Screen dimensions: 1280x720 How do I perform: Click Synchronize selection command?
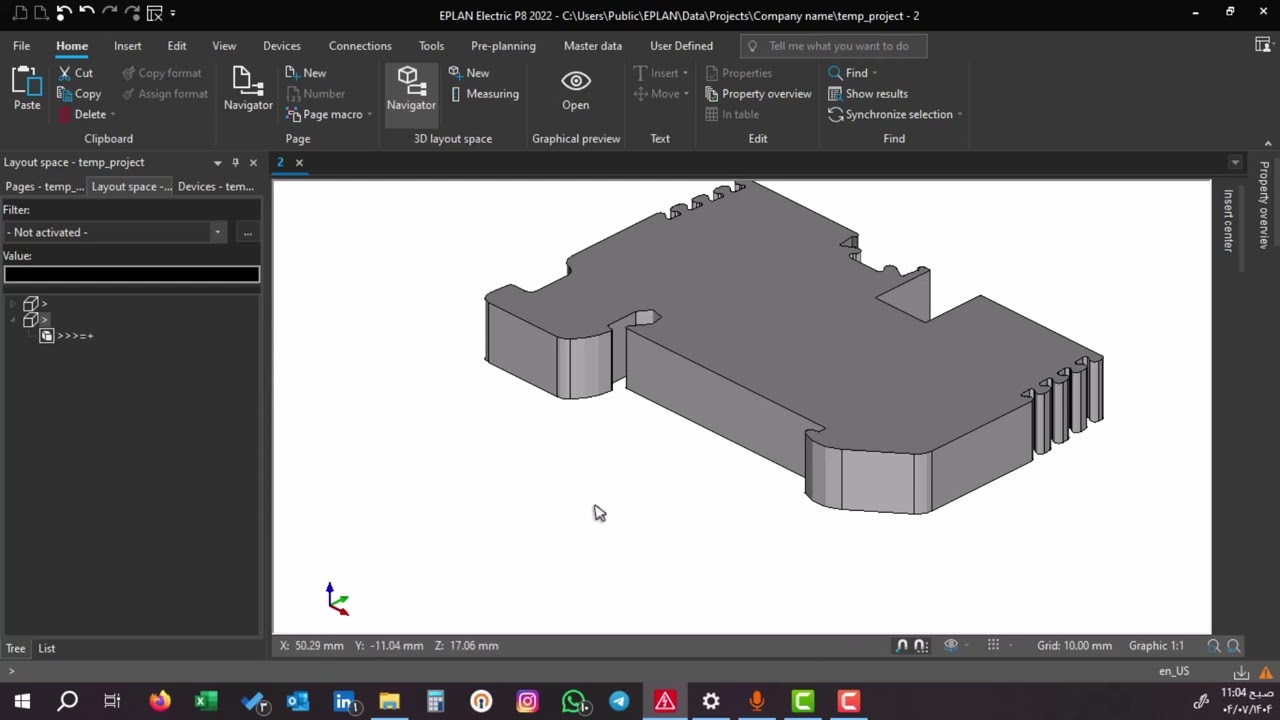click(x=890, y=114)
